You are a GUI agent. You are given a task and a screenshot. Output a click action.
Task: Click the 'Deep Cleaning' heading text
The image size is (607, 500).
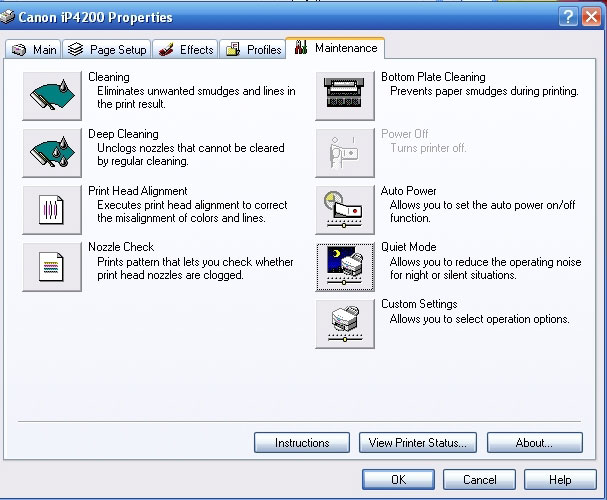[x=123, y=134]
